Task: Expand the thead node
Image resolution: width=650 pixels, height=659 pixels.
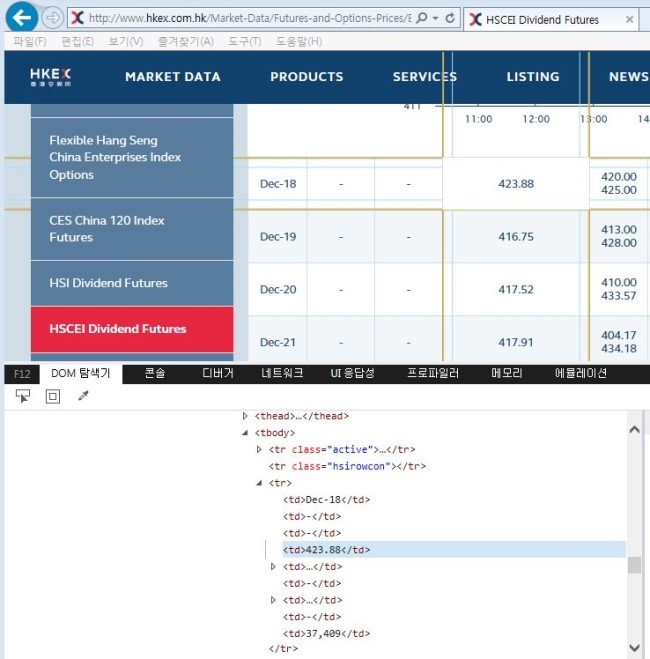Action: pos(245,416)
